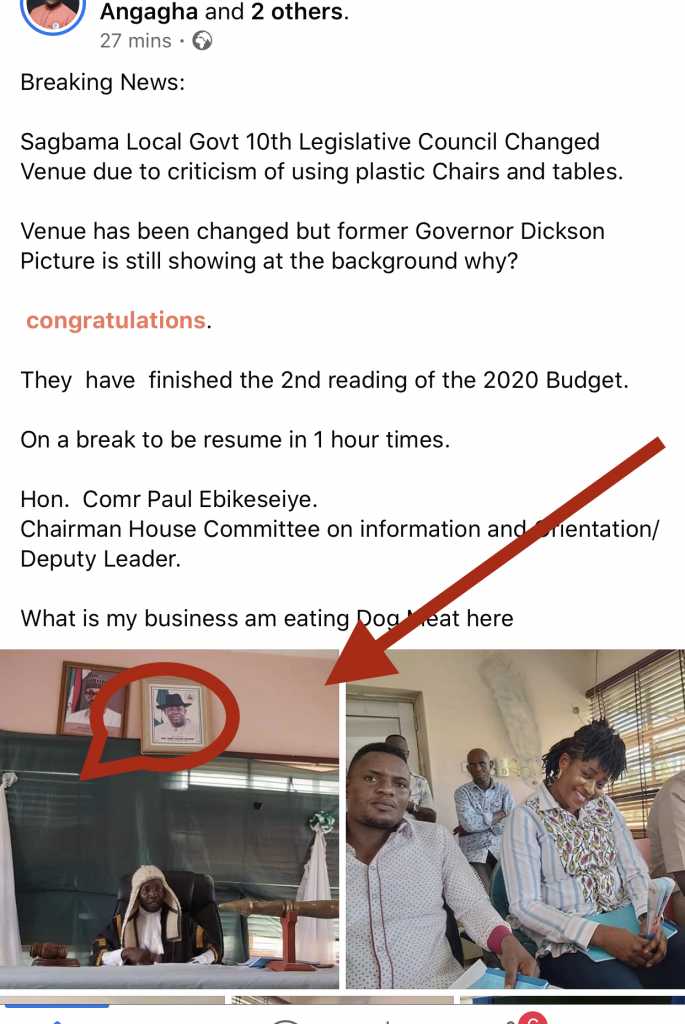
Task: Select the active home tab at the bottom
Action: click(x=56, y=1019)
